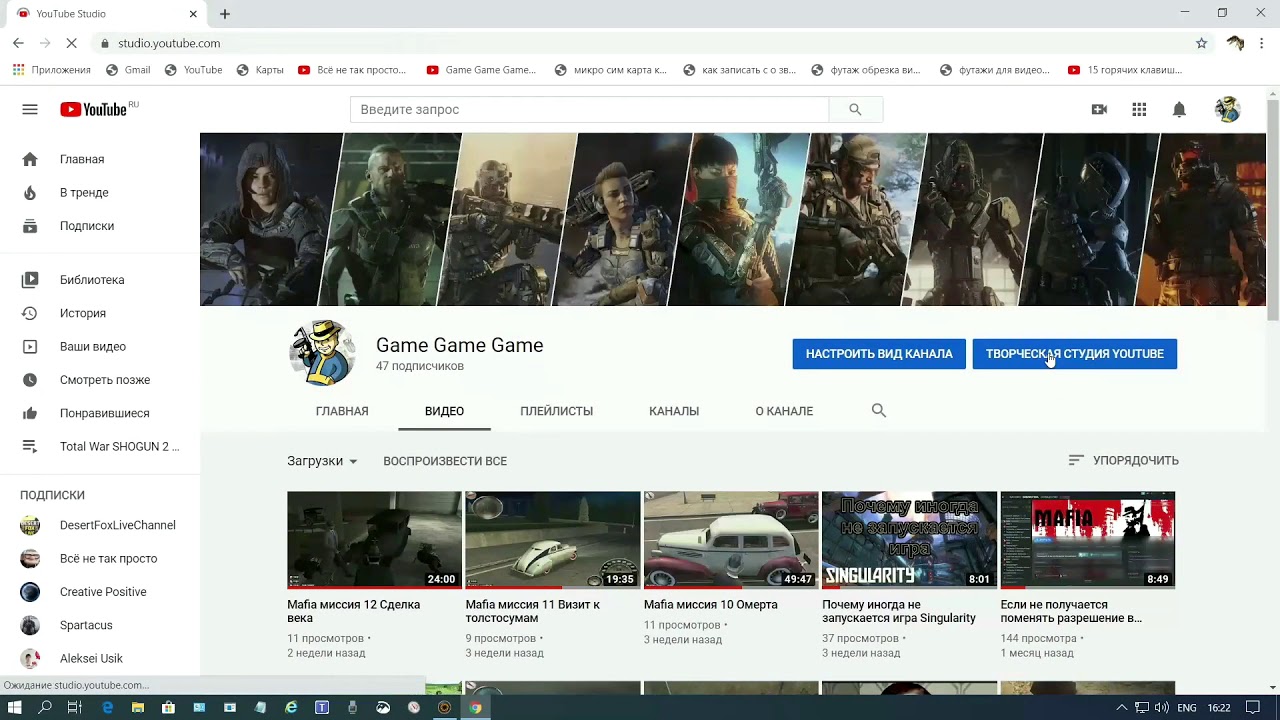This screenshot has height=720, width=1280.
Task: Open Task View on taskbar
Action: (74, 707)
